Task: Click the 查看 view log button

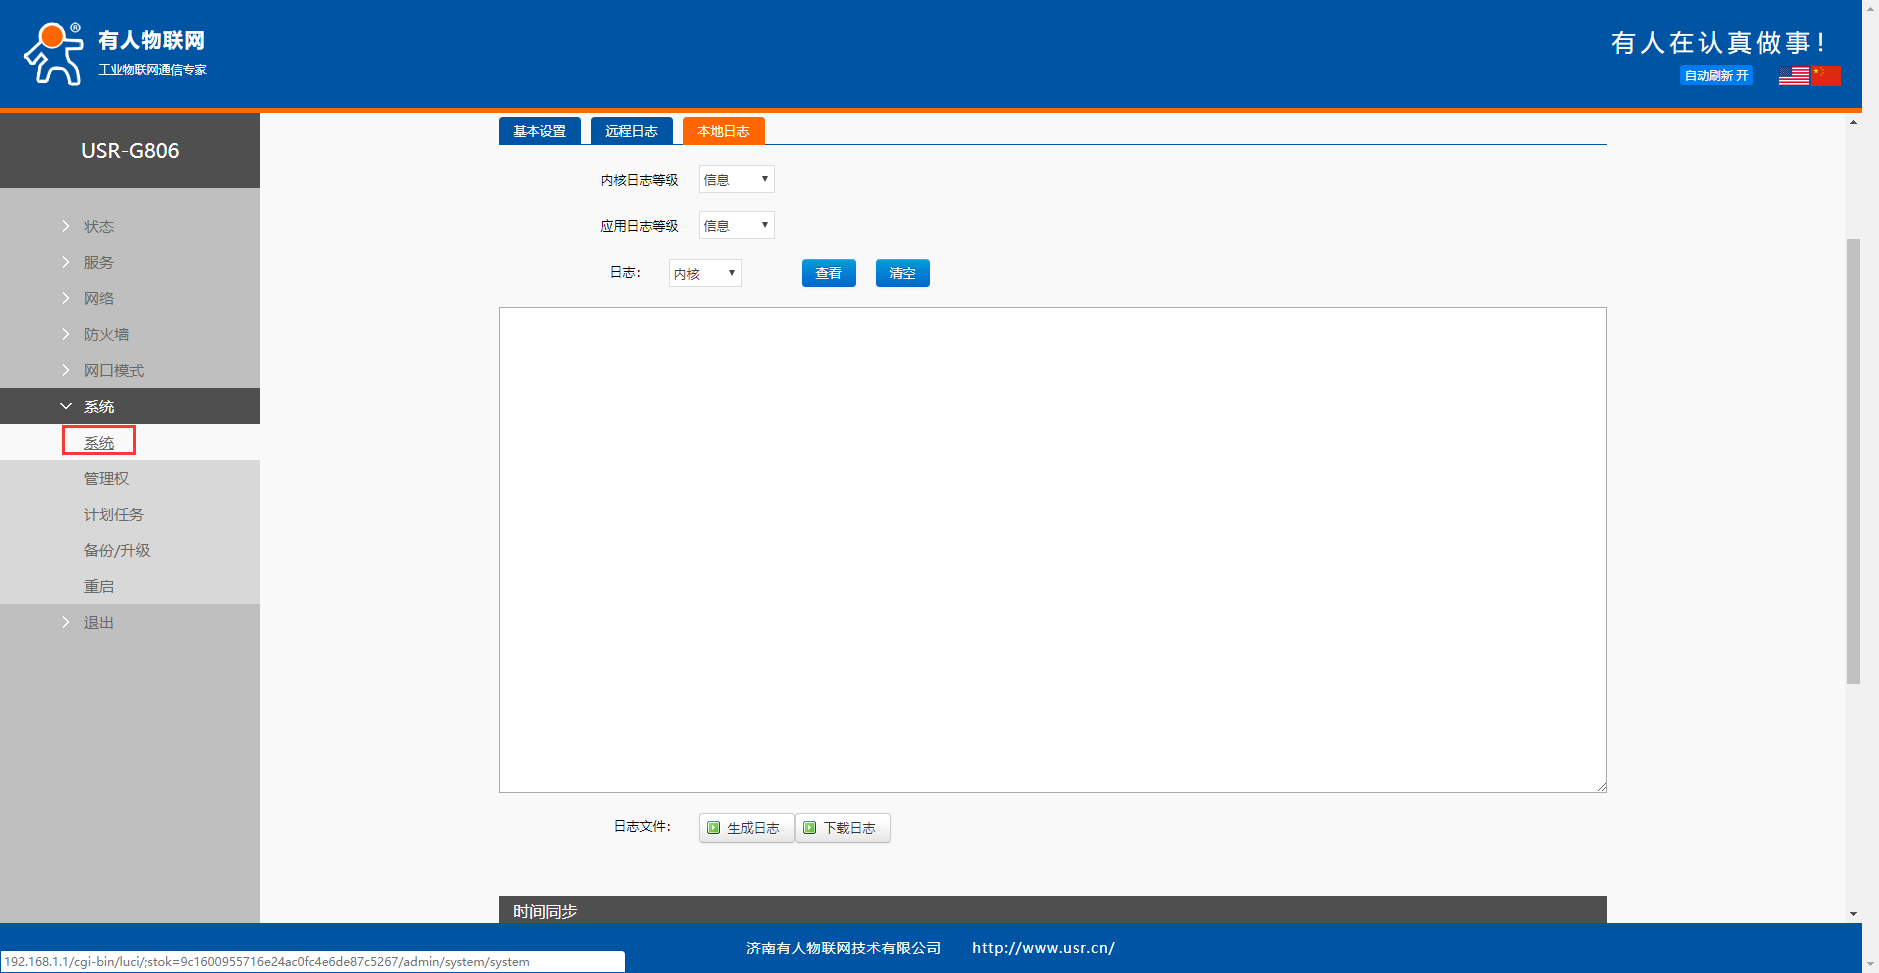Action: [x=828, y=273]
